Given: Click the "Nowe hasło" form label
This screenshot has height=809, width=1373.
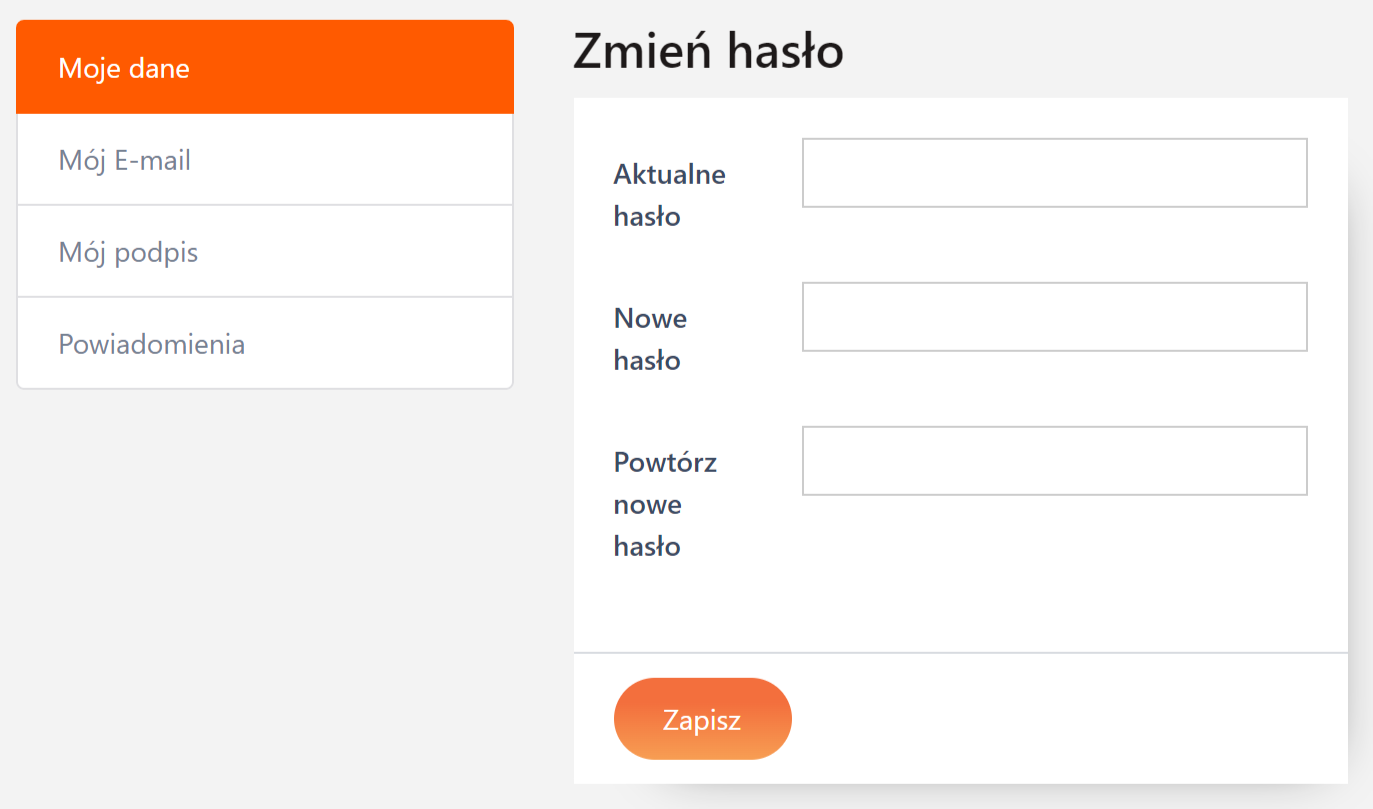Looking at the screenshot, I should click(x=650, y=339).
